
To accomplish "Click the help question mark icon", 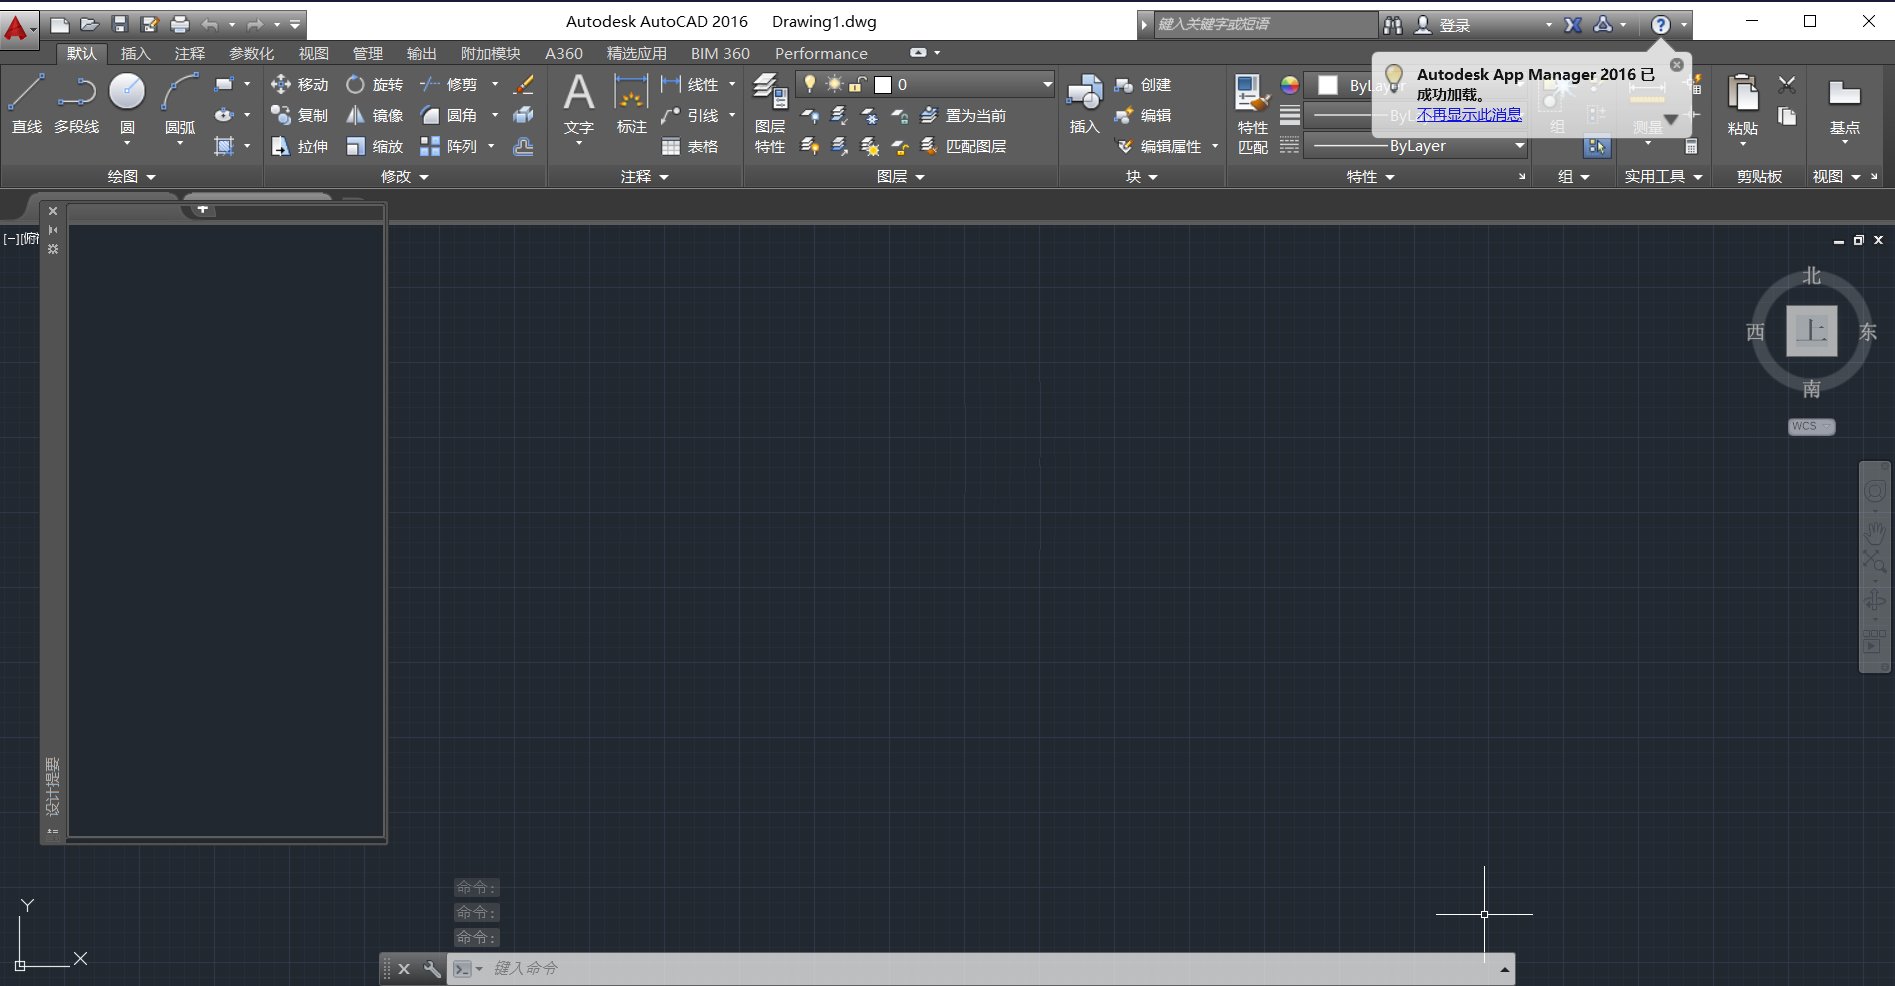I will coord(1660,25).
